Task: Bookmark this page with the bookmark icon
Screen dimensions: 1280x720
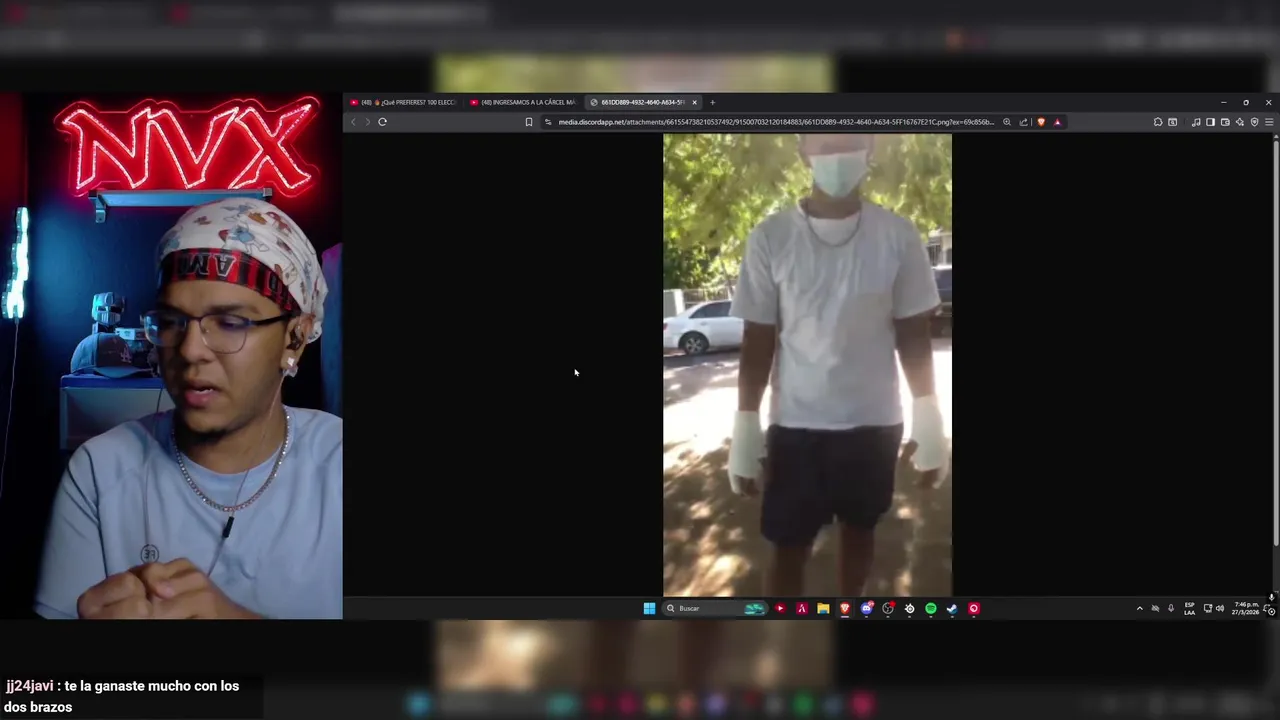Action: tap(529, 122)
